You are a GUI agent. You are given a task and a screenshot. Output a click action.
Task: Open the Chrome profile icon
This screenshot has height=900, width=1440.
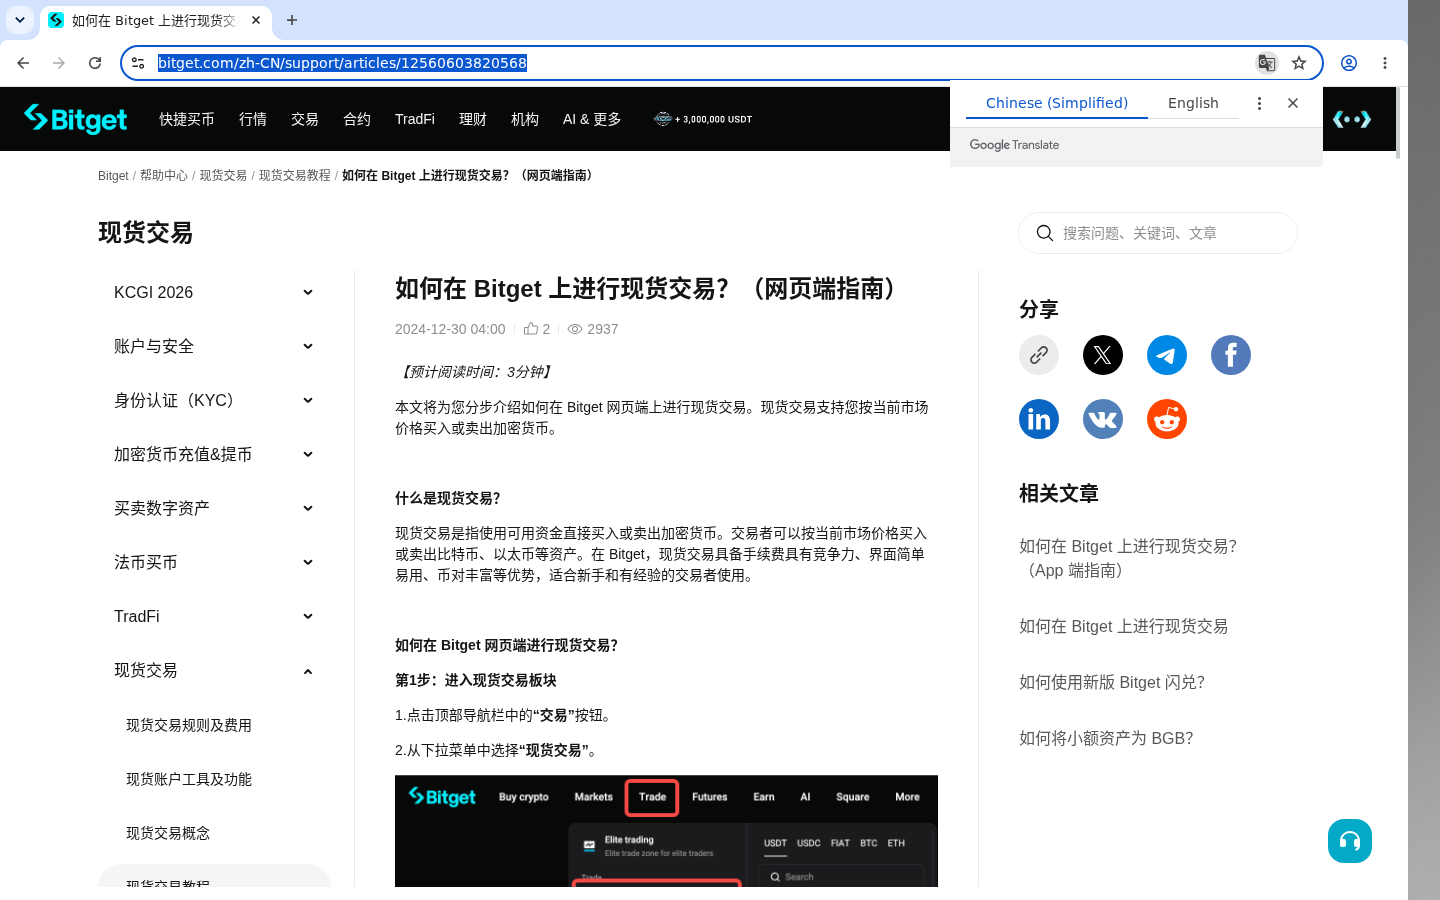click(x=1349, y=63)
